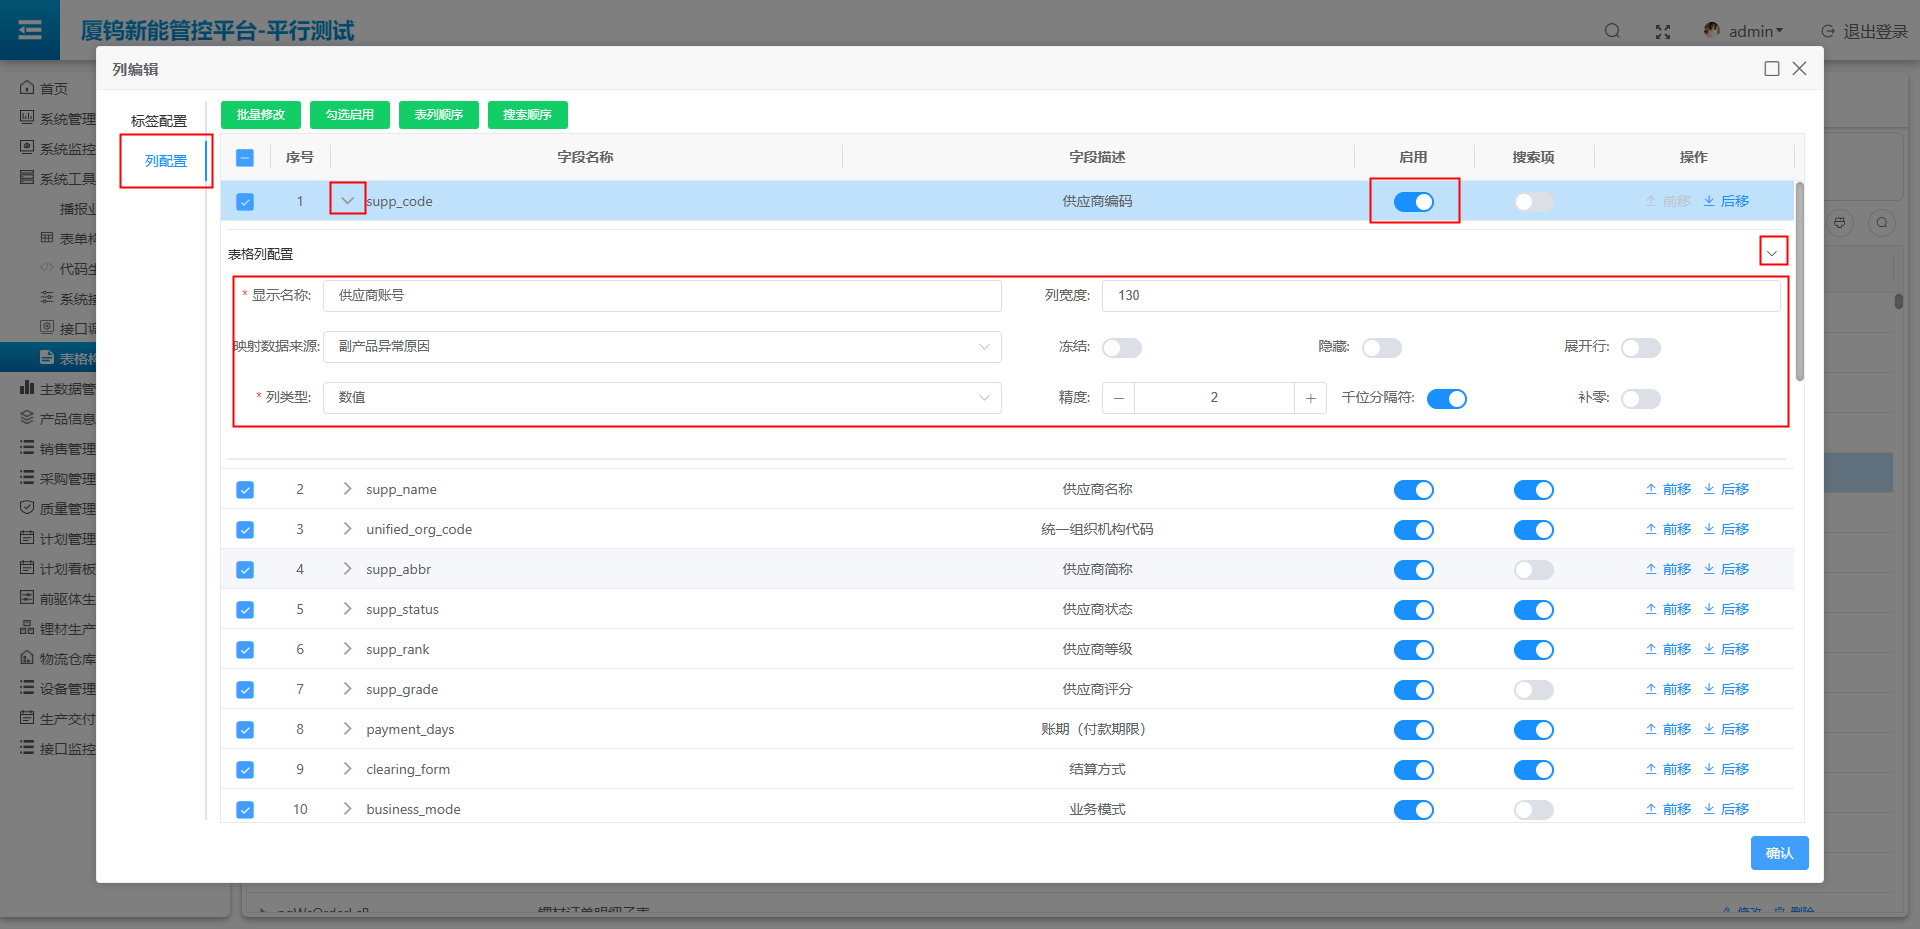Select the 列配置 tab
This screenshot has height=929, width=1920.
coord(165,161)
